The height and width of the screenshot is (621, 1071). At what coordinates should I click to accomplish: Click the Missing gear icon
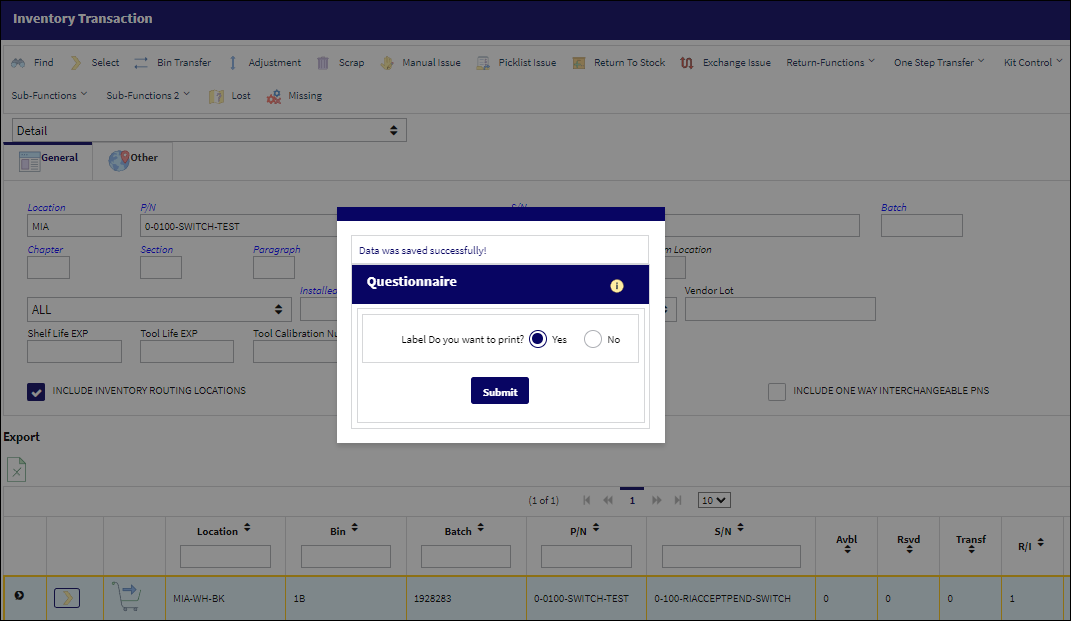point(274,96)
